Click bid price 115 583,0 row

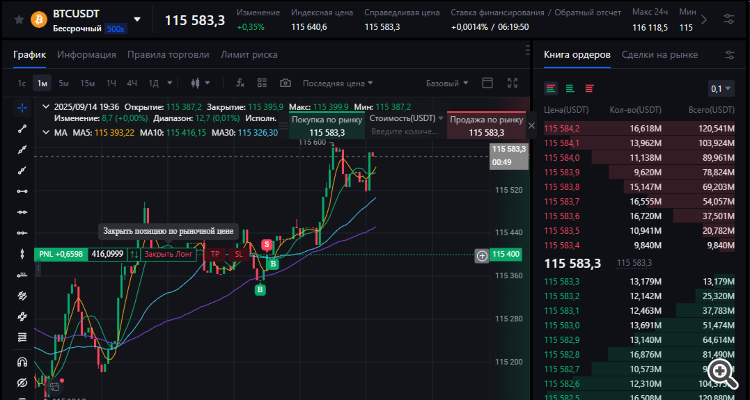(x=639, y=326)
